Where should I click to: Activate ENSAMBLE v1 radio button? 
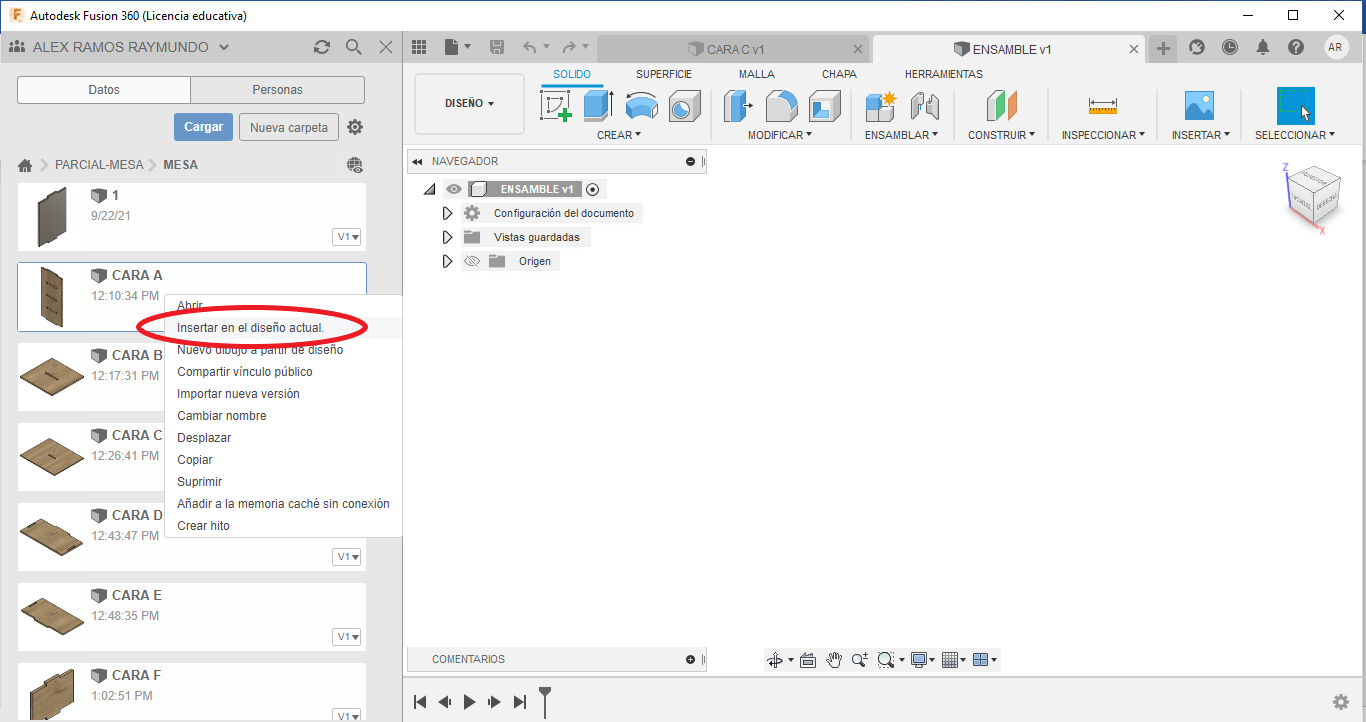point(592,189)
